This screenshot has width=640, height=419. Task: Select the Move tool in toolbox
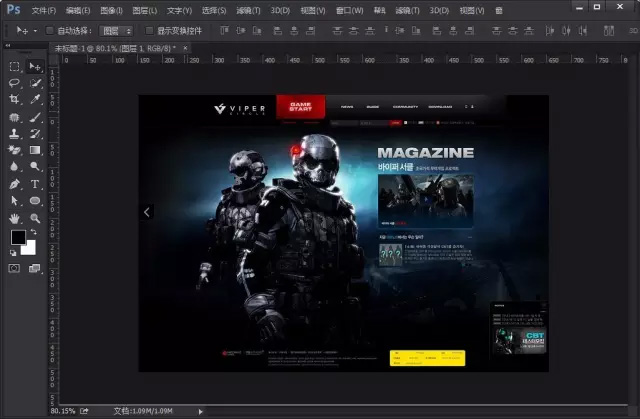coord(35,67)
